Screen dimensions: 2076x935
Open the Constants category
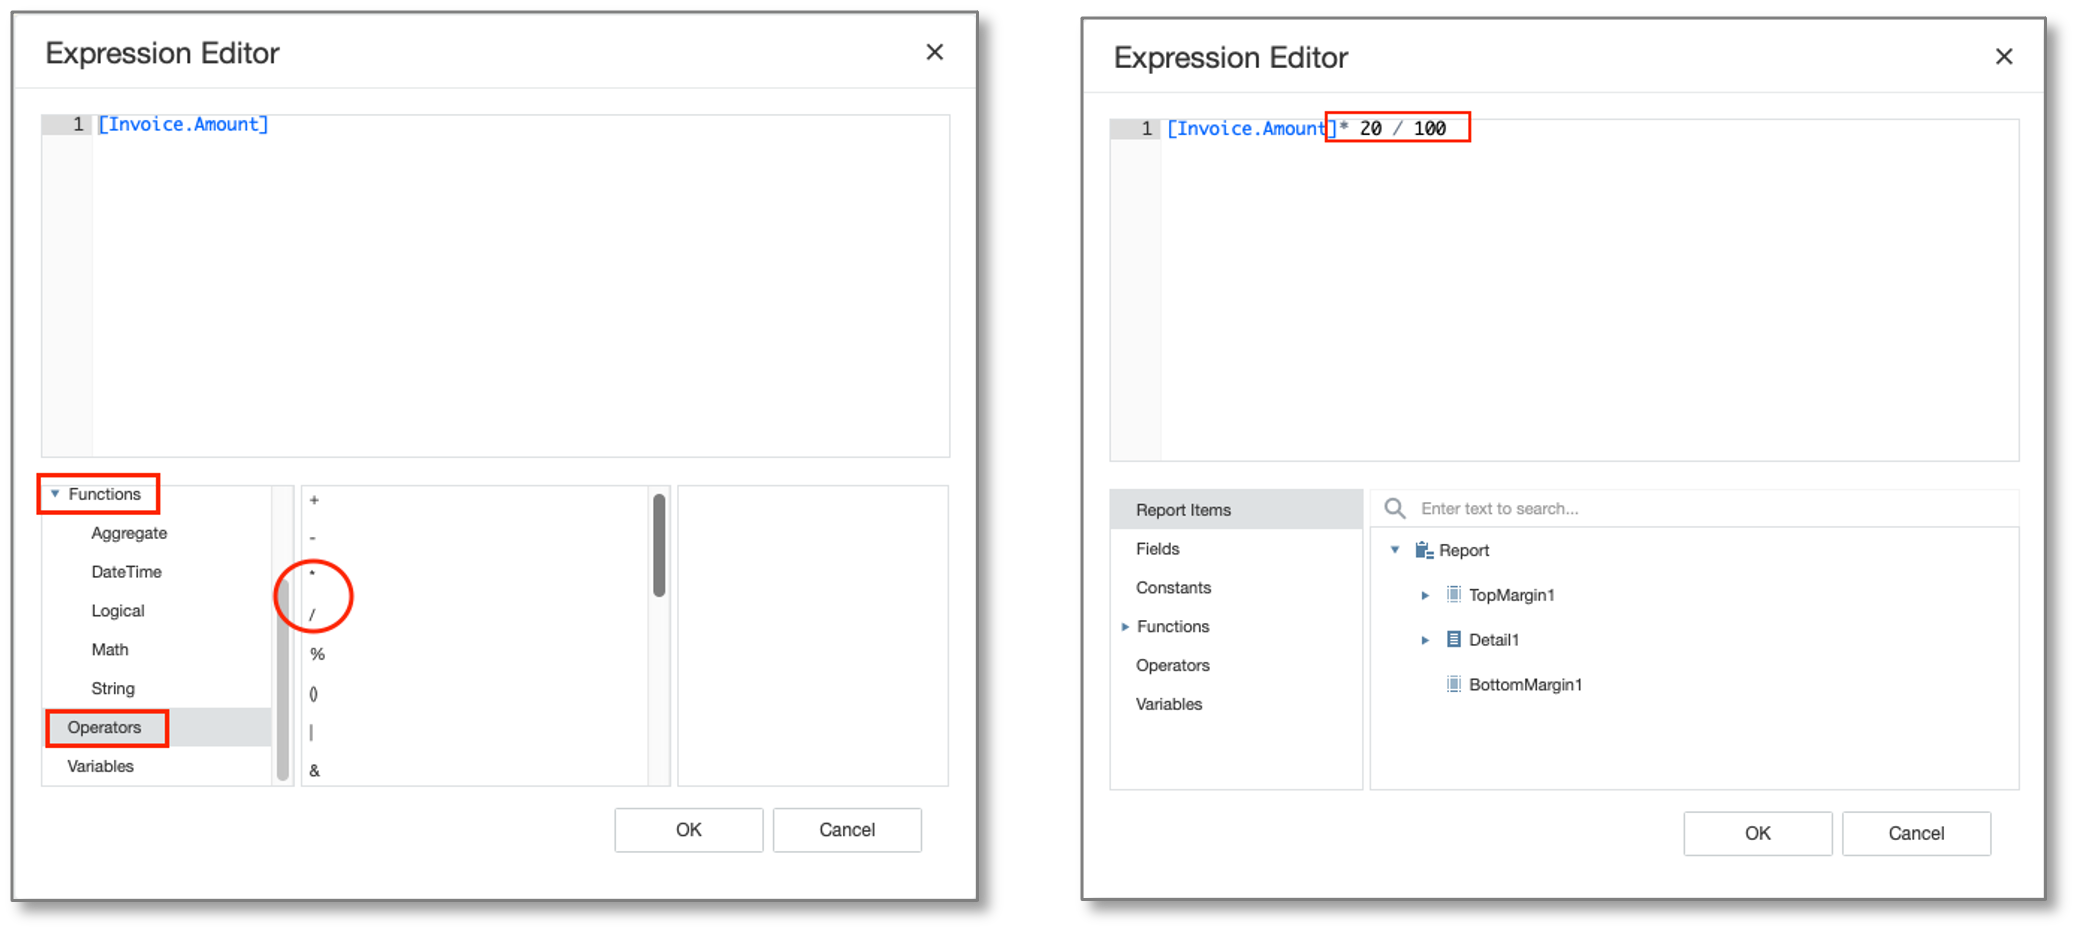(1173, 587)
